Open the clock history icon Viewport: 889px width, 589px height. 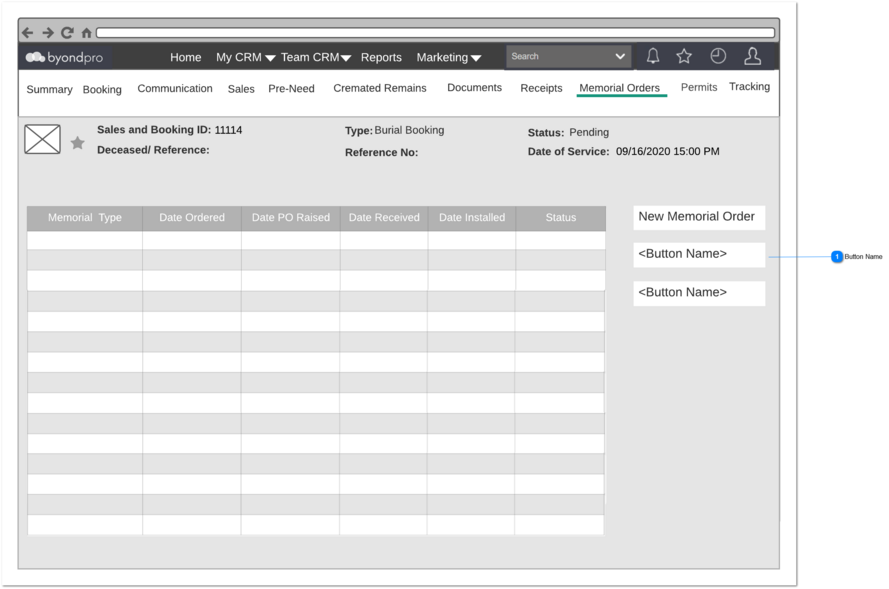(x=718, y=56)
